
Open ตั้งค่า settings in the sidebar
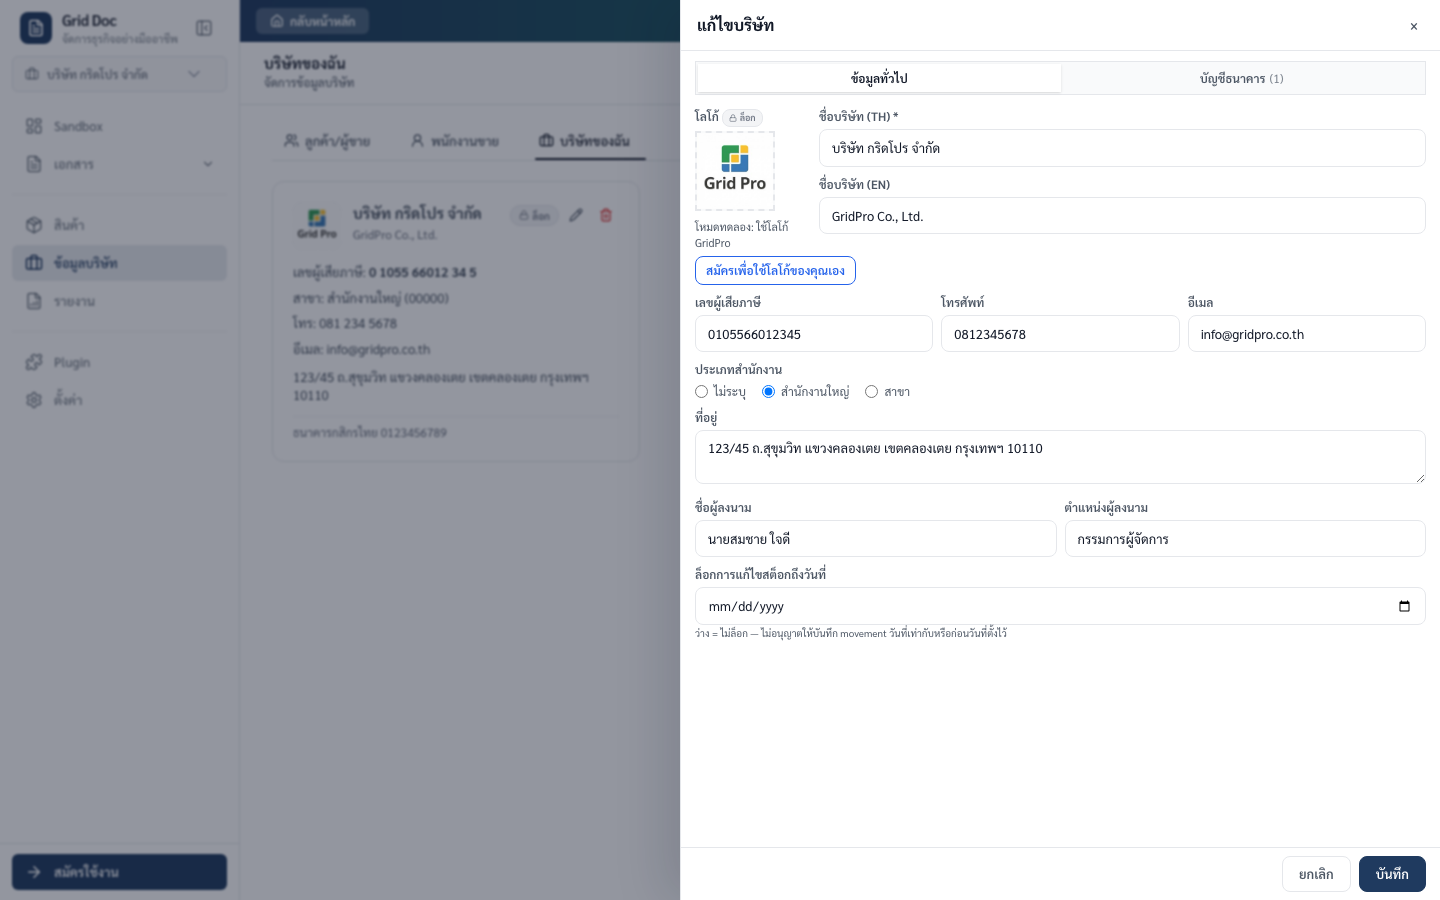(x=68, y=400)
